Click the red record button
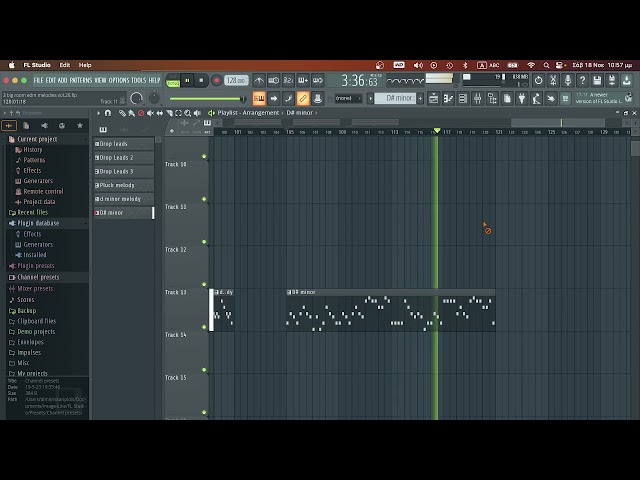Viewport: 640px width, 480px height. coord(217,80)
